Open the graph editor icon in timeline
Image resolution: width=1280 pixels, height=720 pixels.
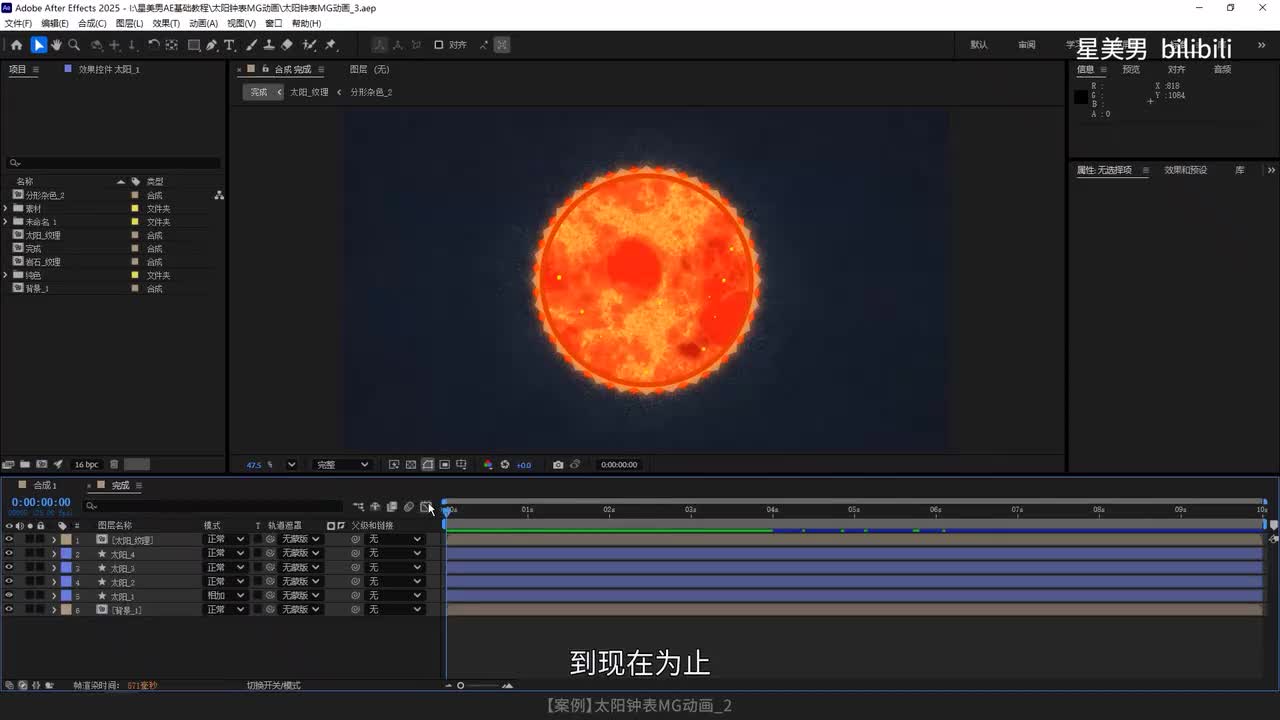tap(425, 507)
